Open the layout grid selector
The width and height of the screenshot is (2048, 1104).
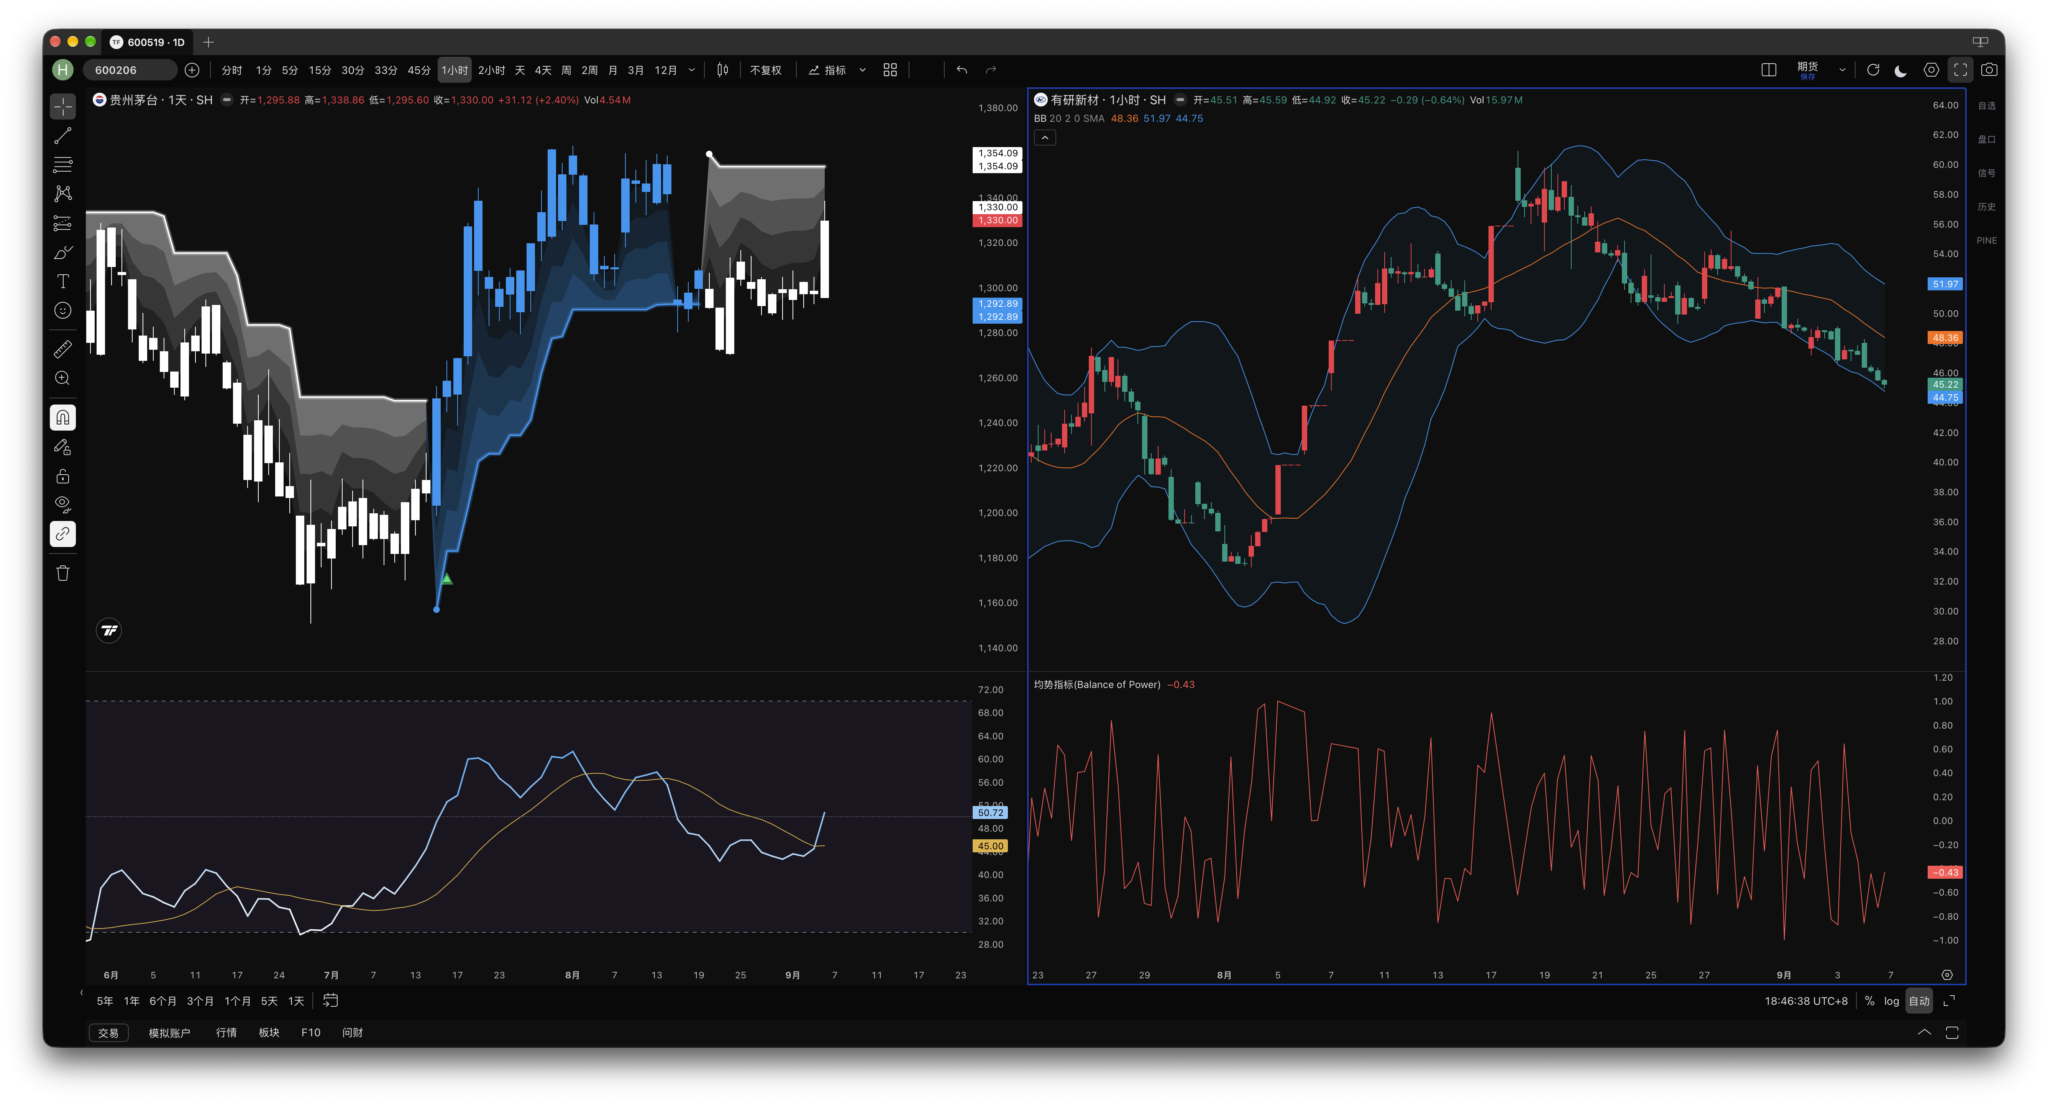(890, 70)
